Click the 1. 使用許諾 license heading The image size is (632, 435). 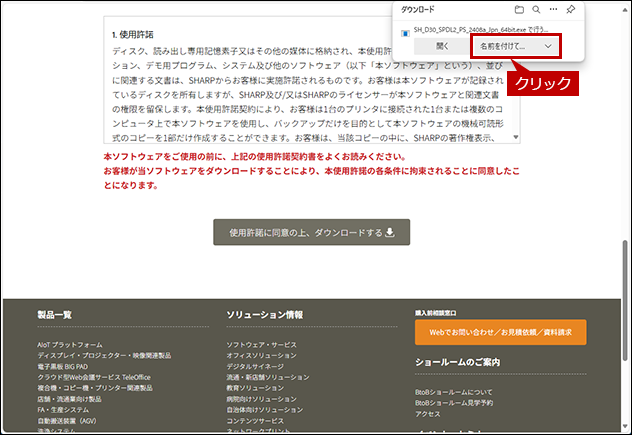point(133,35)
